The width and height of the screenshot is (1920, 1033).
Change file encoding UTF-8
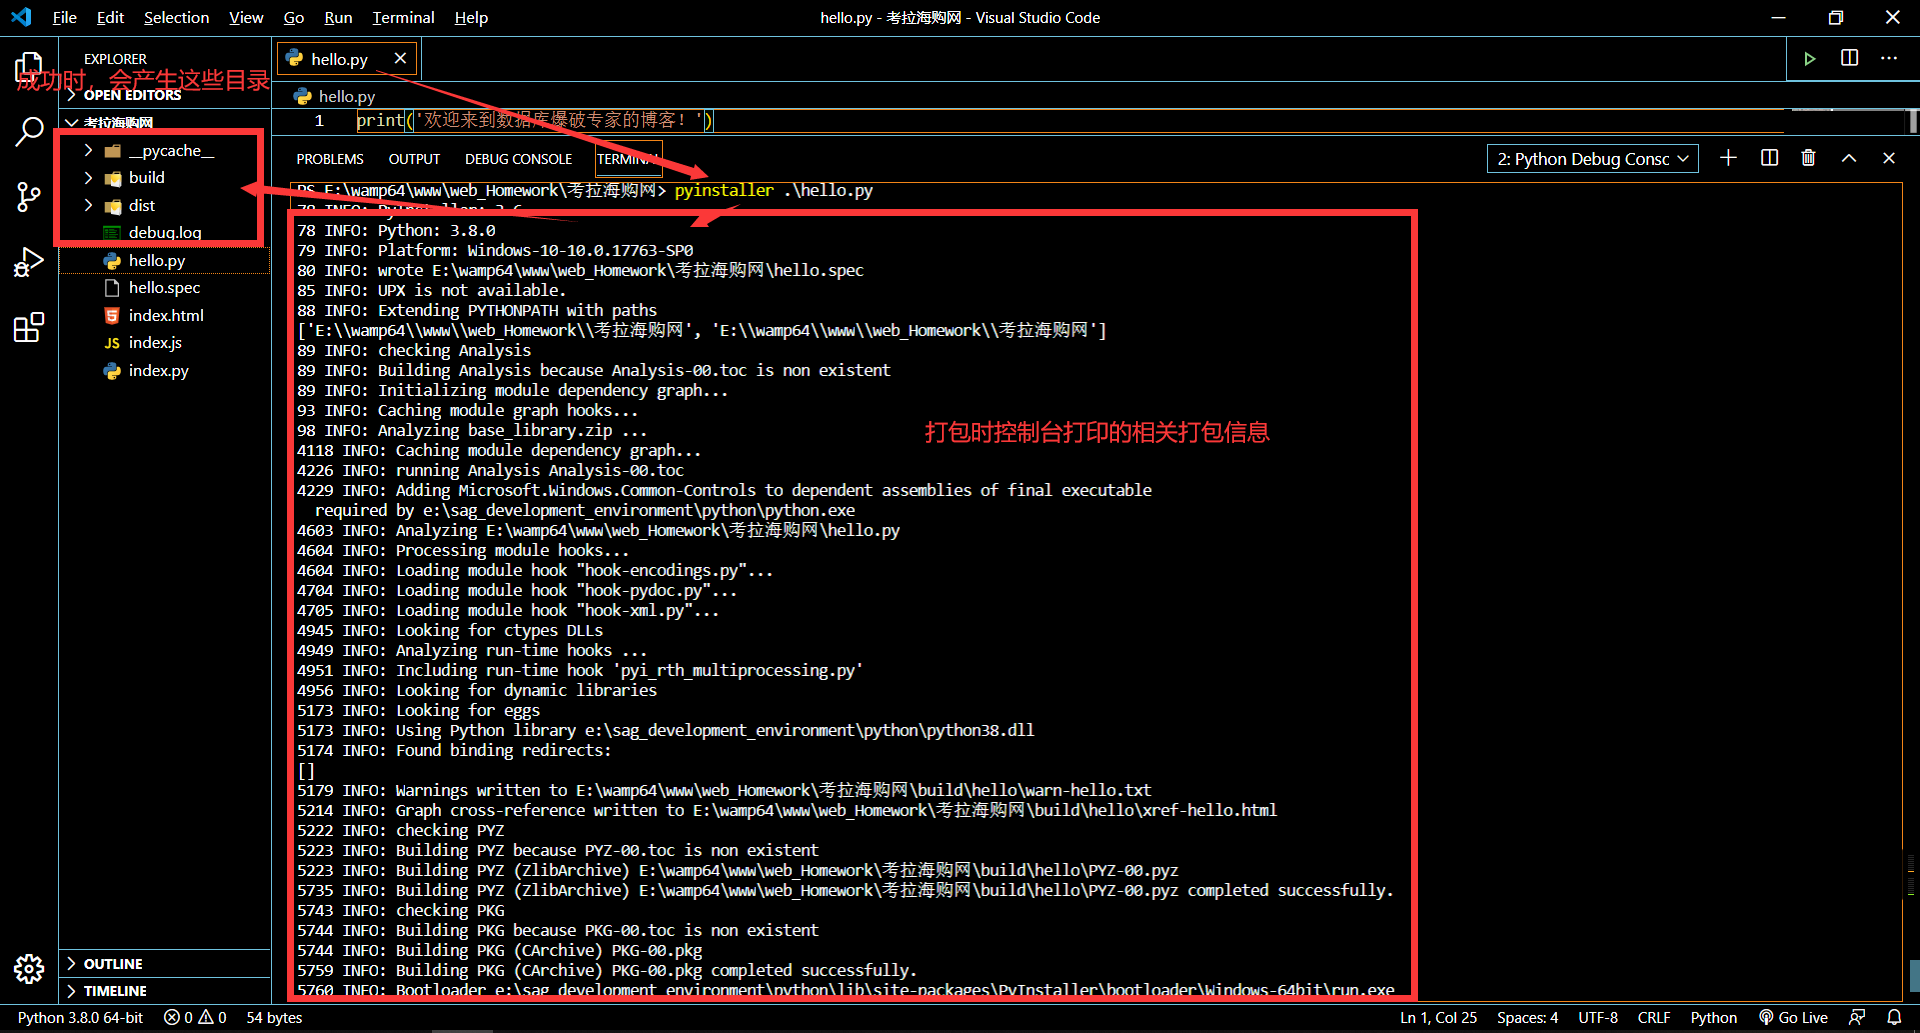tap(1598, 1017)
